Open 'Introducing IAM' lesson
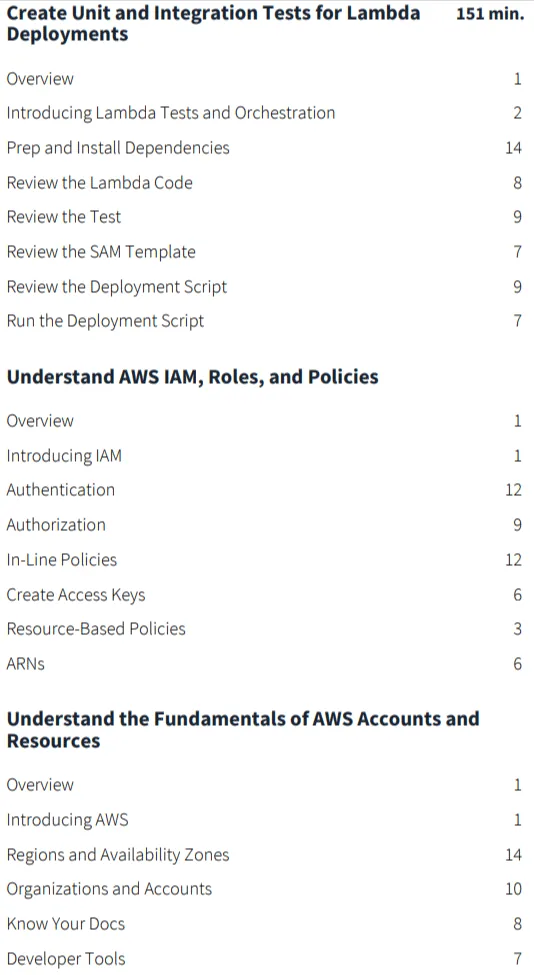This screenshot has height=975, width=534. [x=64, y=456]
